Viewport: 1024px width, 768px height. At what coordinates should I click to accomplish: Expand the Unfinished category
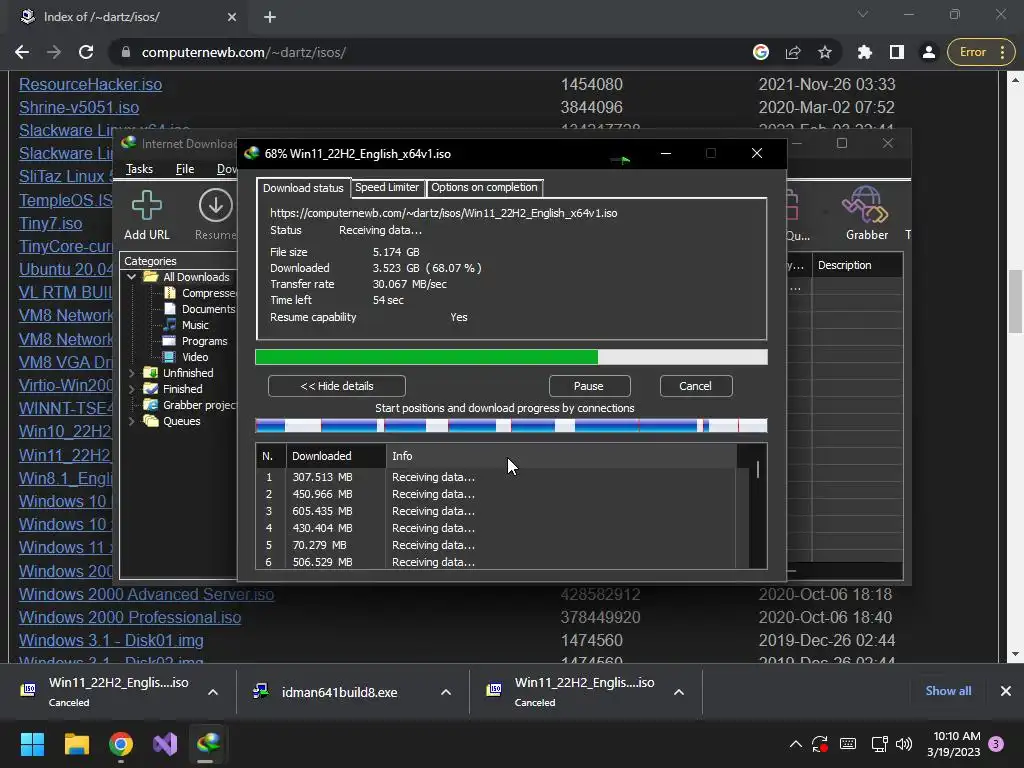[x=131, y=373]
